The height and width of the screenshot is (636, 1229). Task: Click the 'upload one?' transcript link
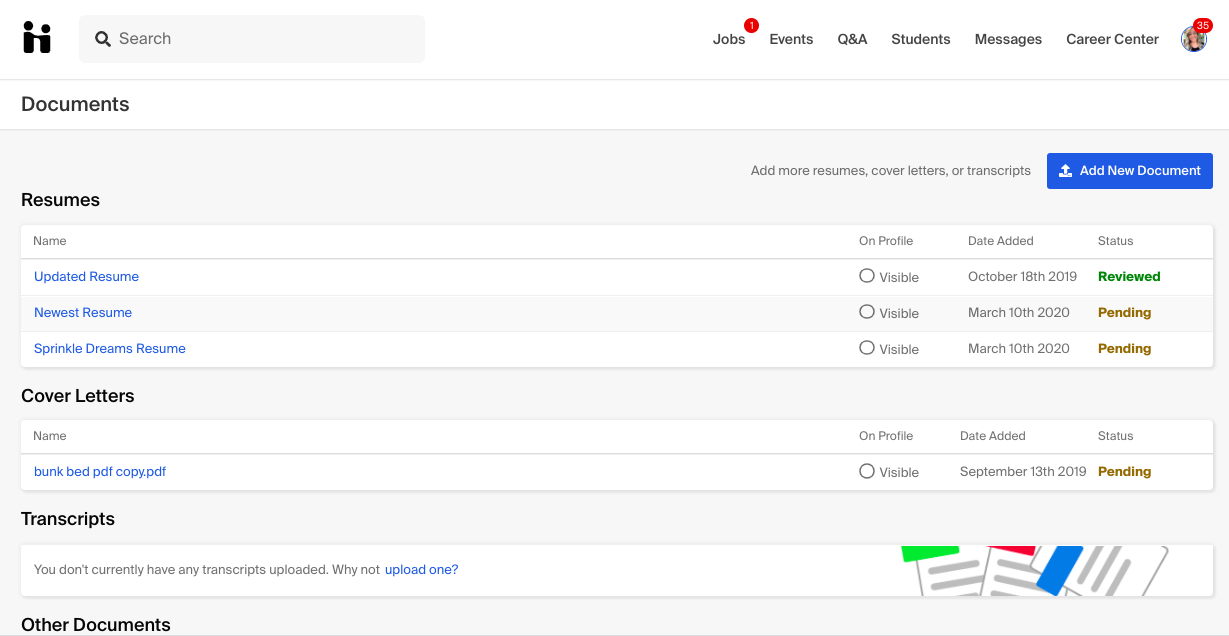[x=421, y=570]
